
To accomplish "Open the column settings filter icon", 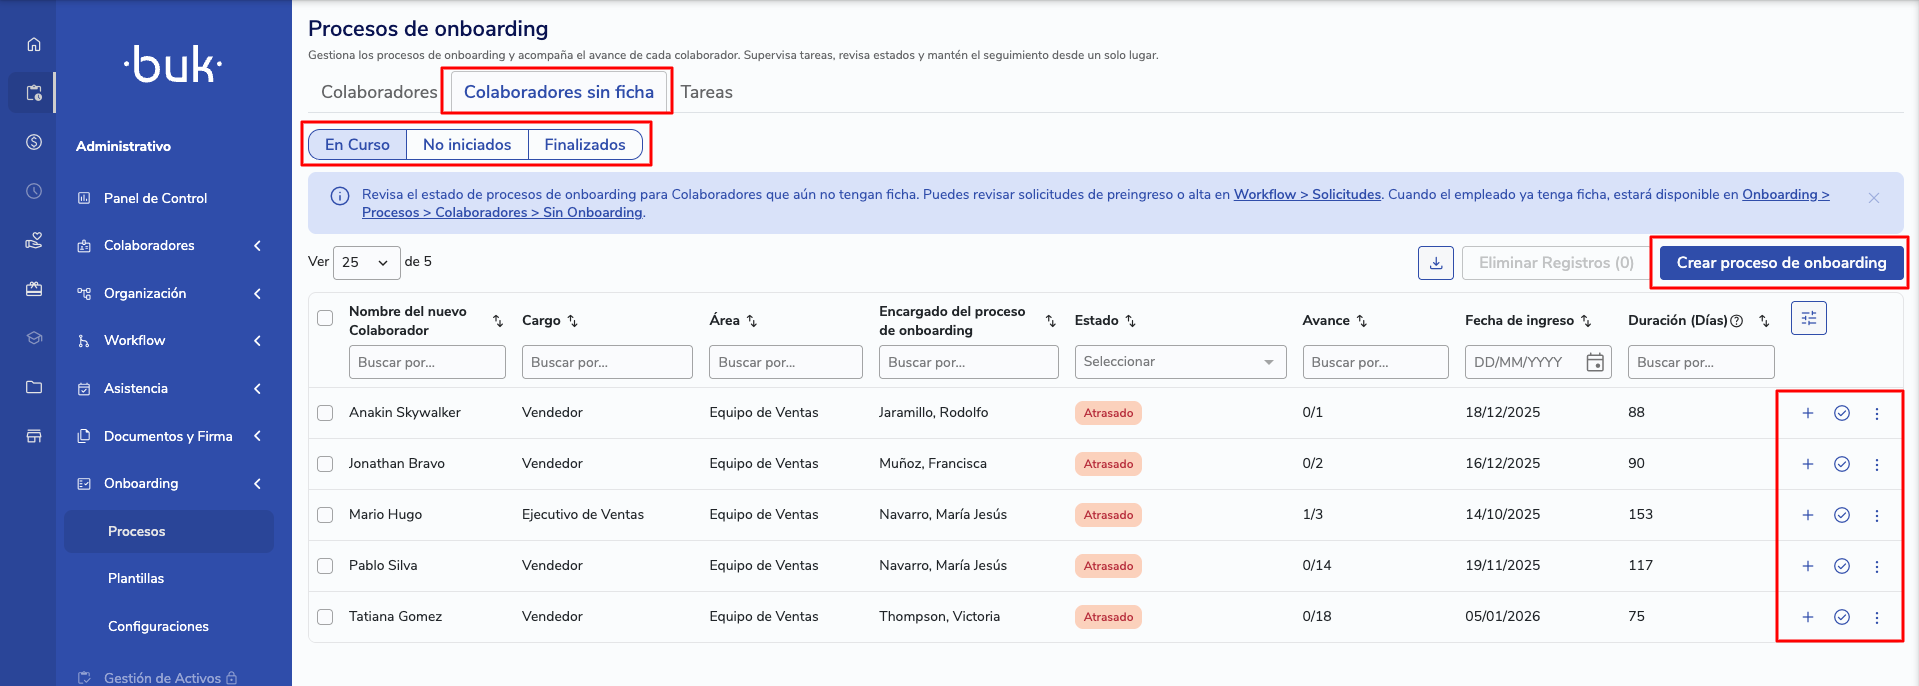I will point(1808,319).
